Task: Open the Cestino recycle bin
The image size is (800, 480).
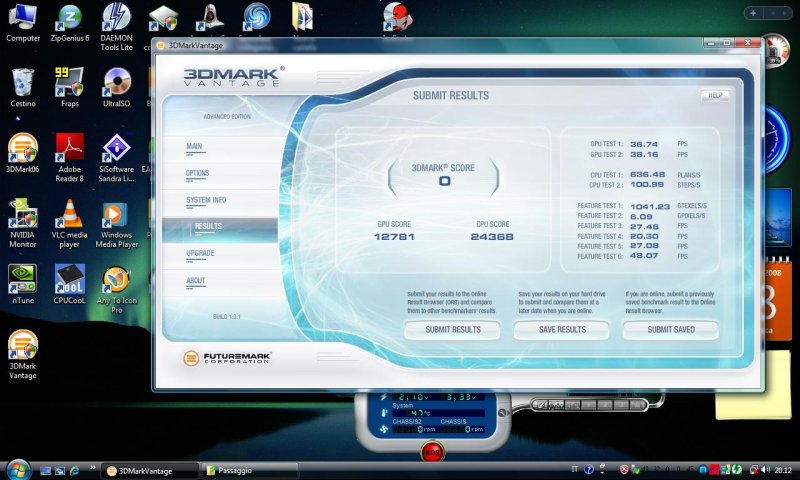Action: [22, 88]
